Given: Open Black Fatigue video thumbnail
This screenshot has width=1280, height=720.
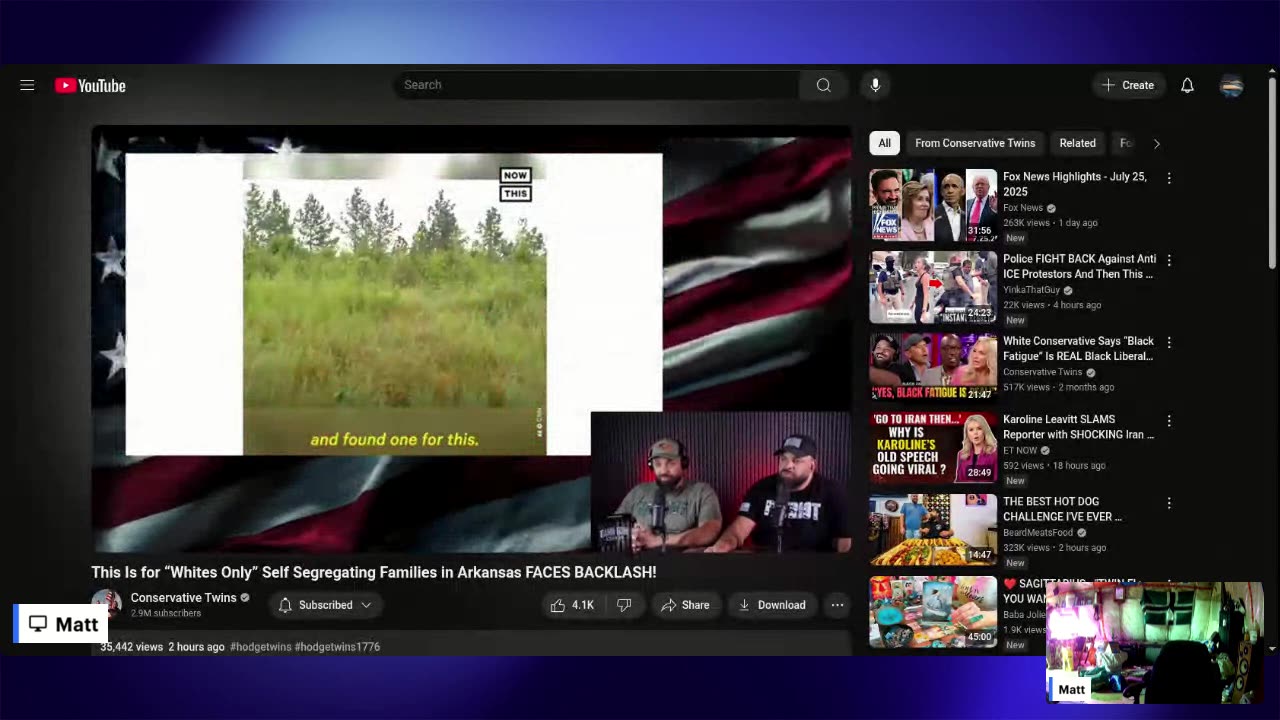Looking at the screenshot, I should 933,368.
